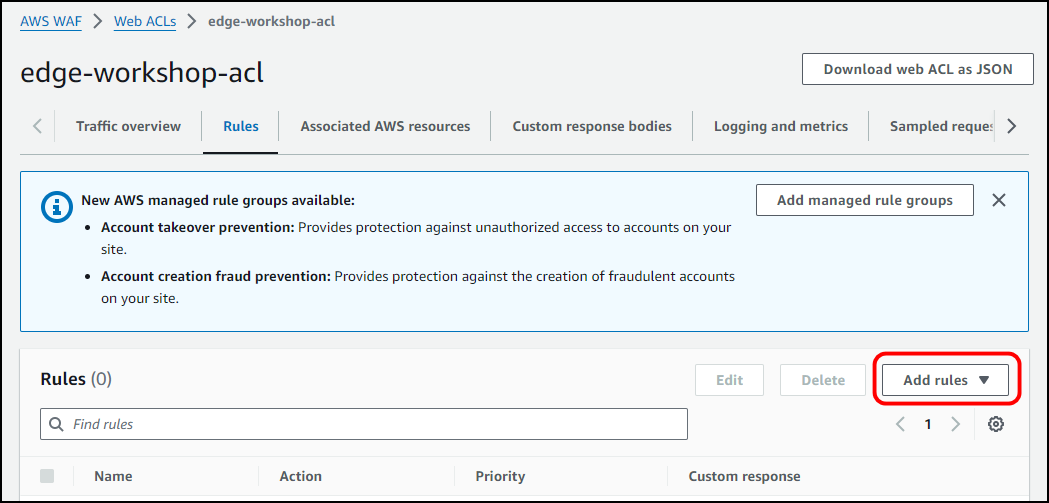Go to the previous rules page
This screenshot has width=1049, height=503.
tap(900, 424)
